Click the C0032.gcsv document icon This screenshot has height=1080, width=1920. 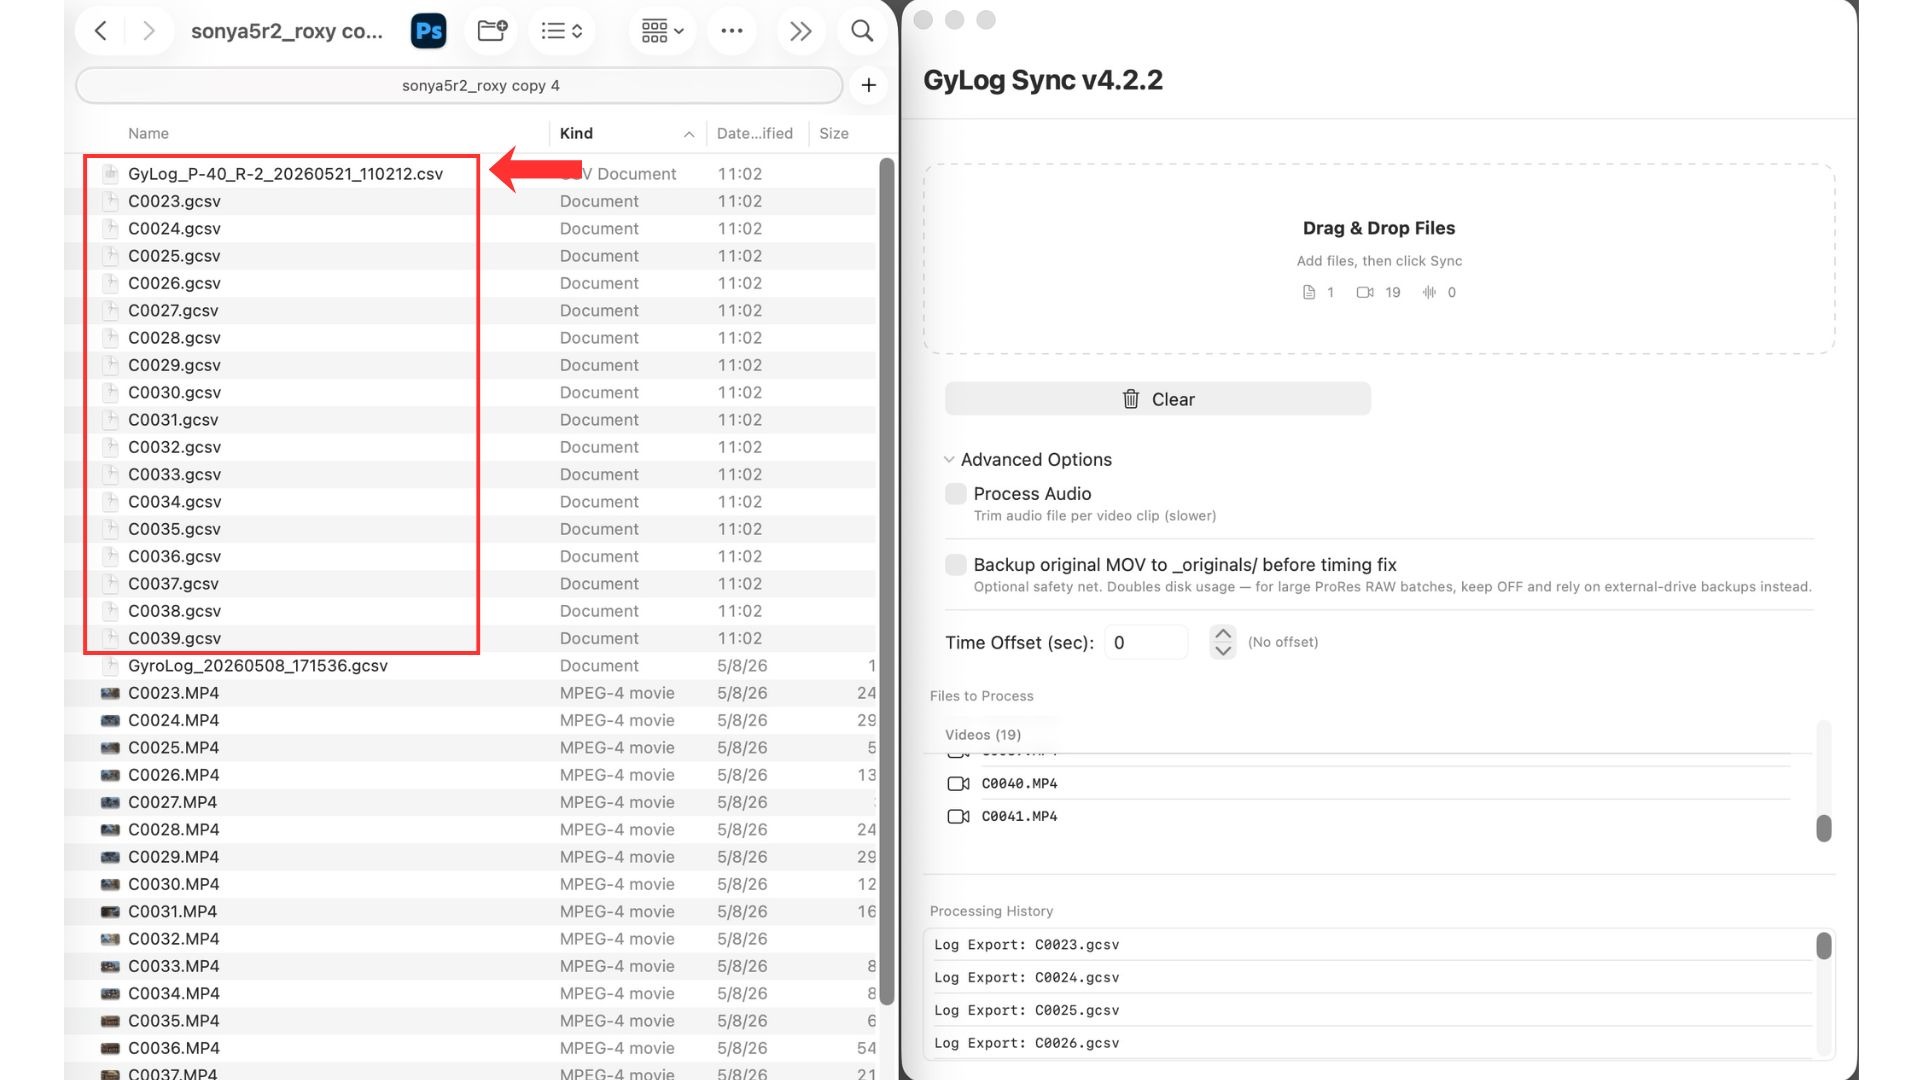pyautogui.click(x=111, y=447)
